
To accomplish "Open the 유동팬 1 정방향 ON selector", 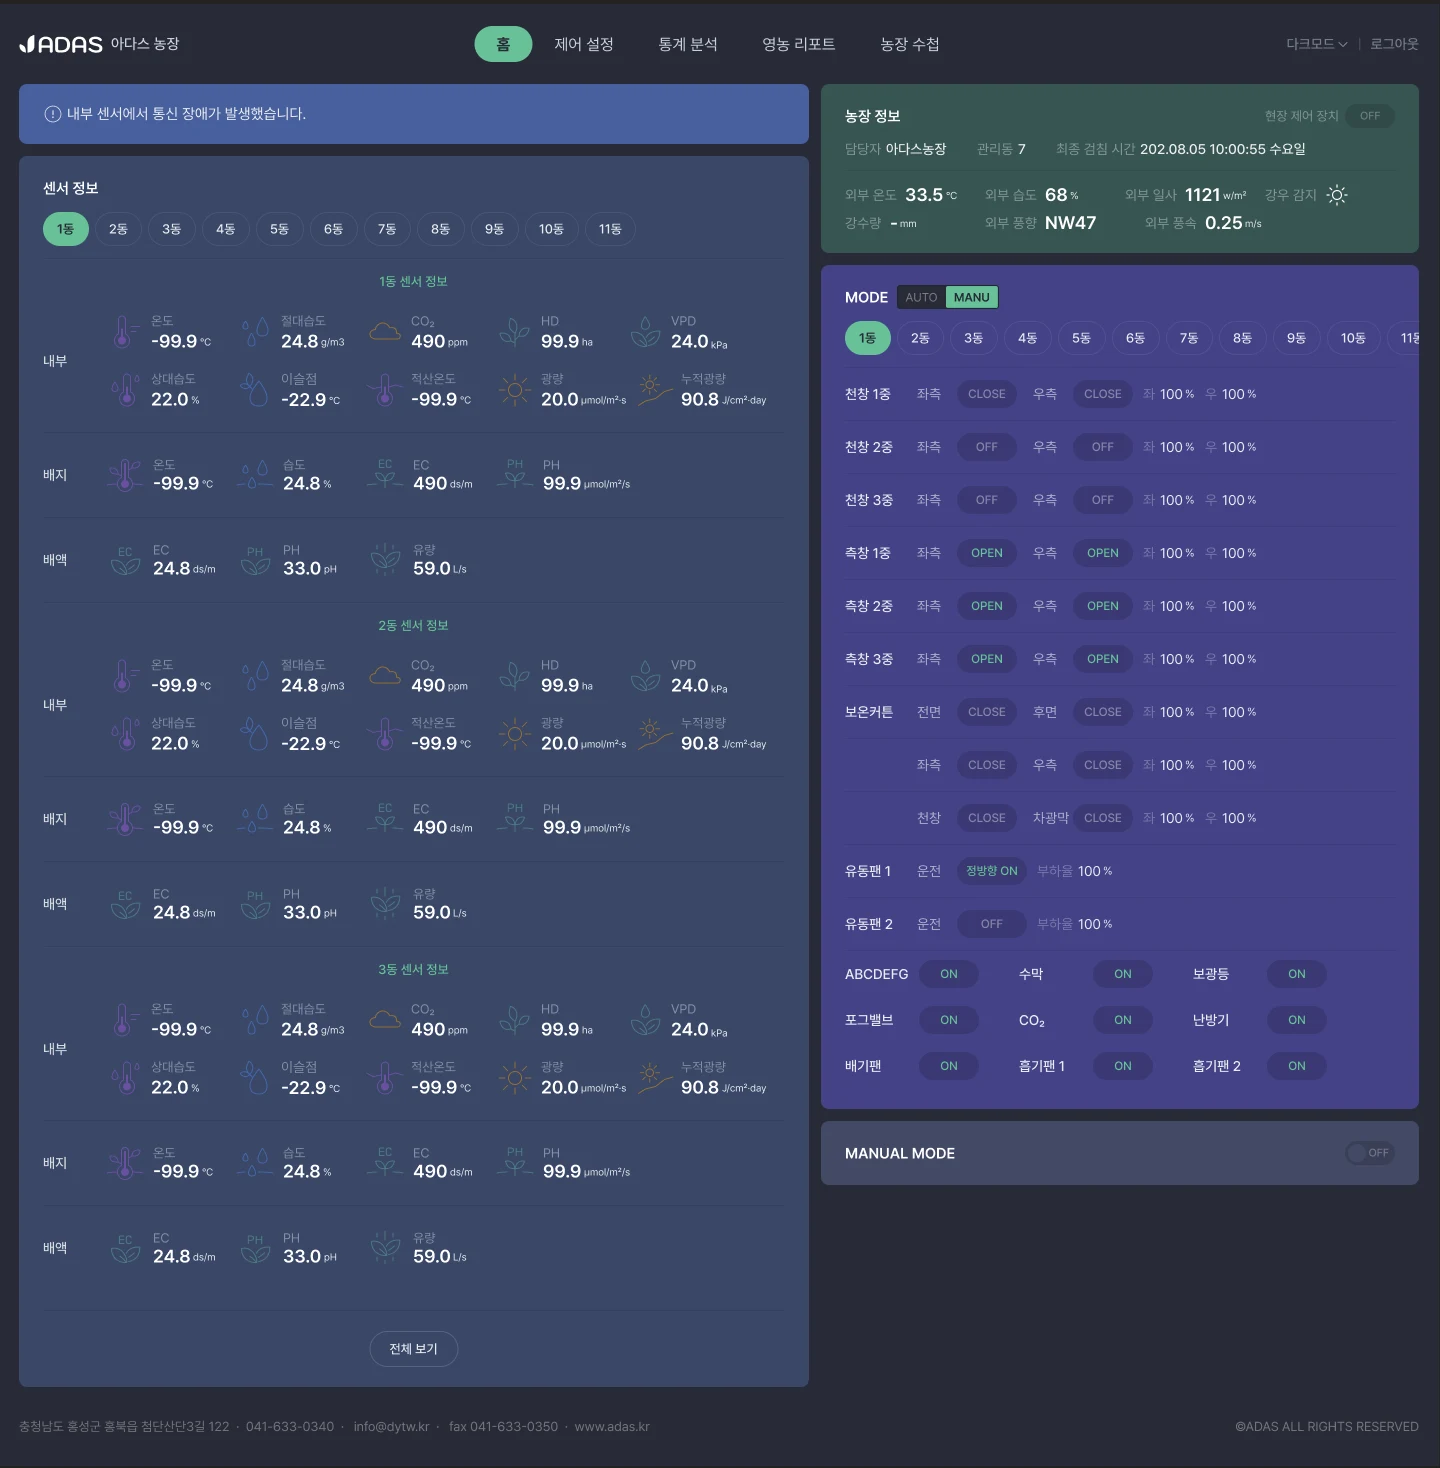I will point(992,871).
